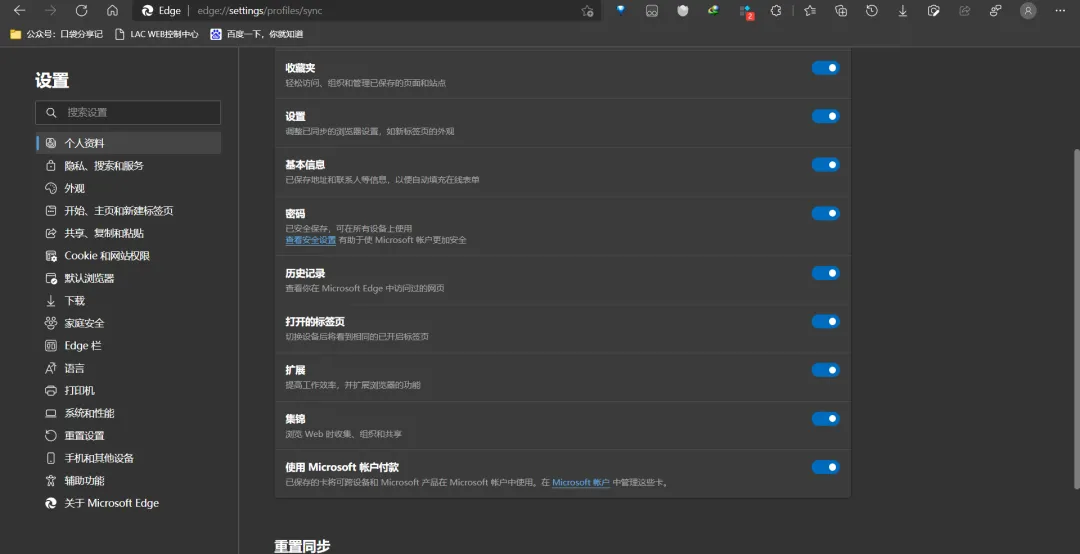Toggle 历史记录 sync switch
The image size is (1080, 554).
tap(825, 273)
